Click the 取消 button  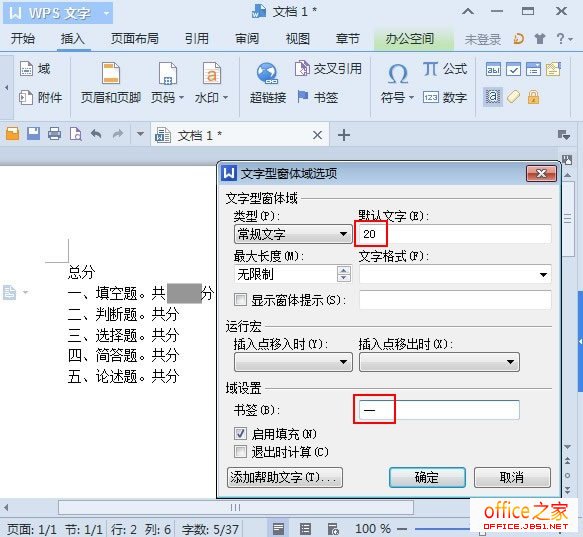point(512,477)
